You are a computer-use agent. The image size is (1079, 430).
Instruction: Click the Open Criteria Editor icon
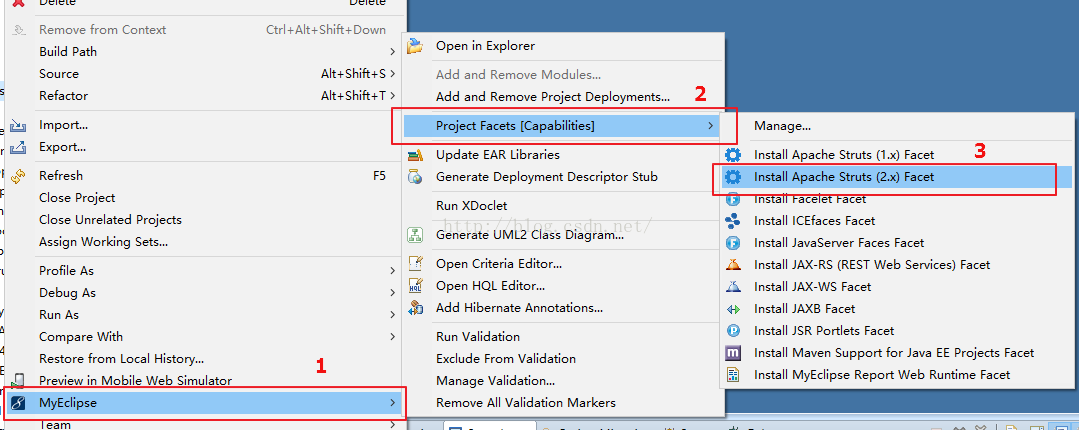415,264
